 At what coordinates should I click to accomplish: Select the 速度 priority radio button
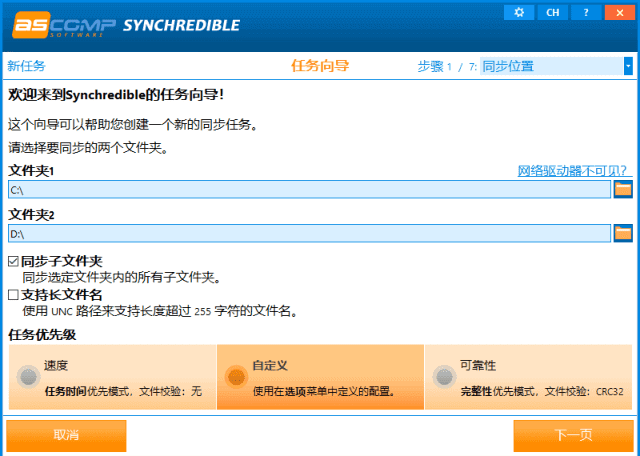click(28, 377)
